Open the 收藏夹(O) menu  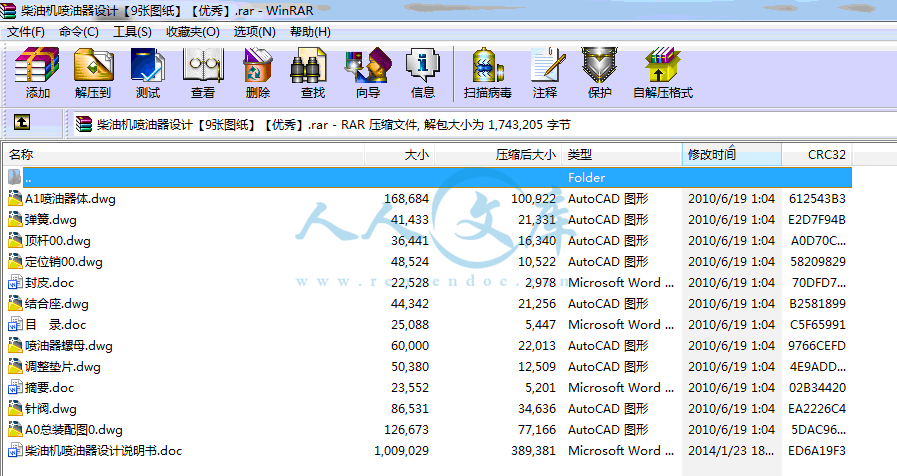pos(193,31)
